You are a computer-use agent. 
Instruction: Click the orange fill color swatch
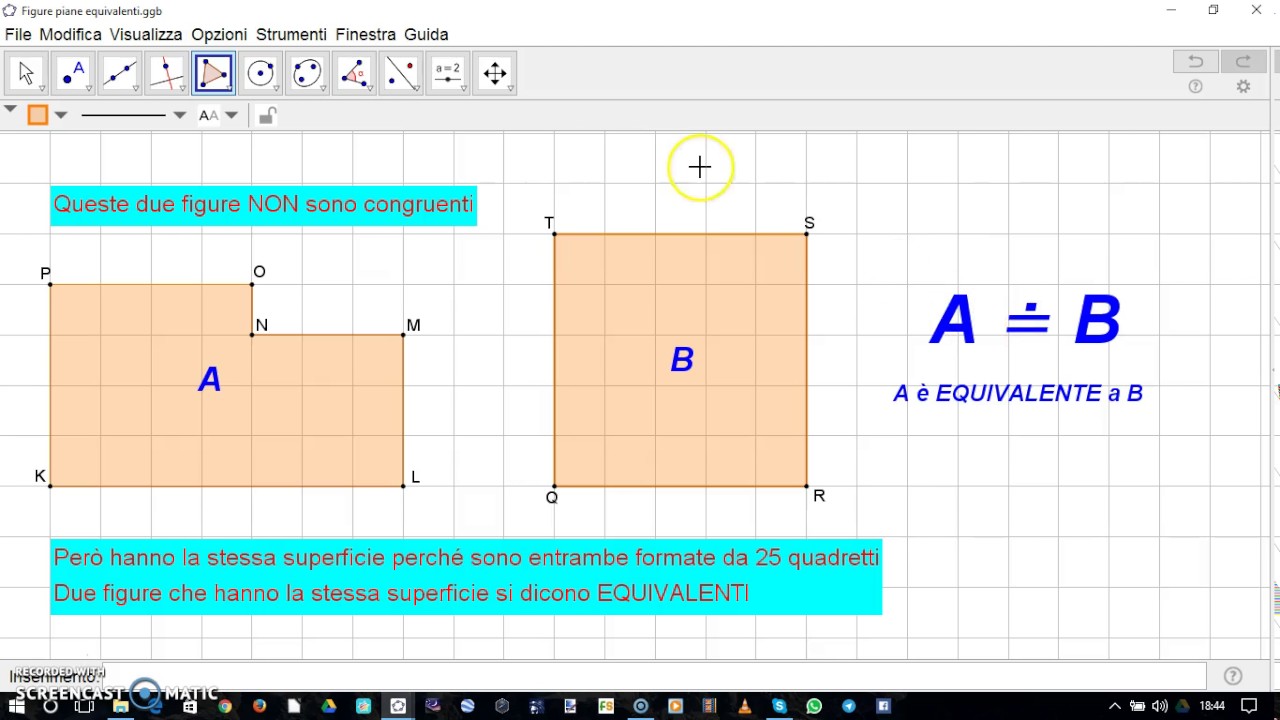click(x=37, y=115)
